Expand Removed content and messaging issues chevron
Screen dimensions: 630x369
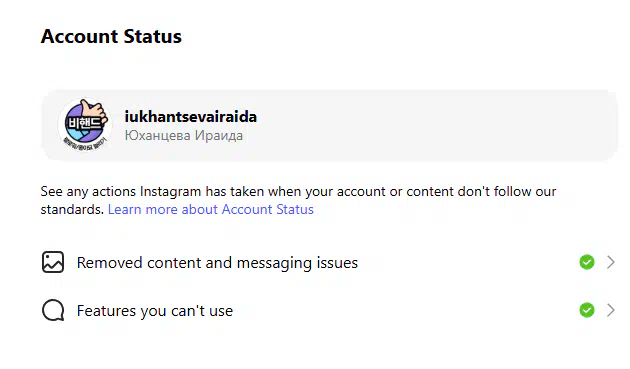(611, 262)
